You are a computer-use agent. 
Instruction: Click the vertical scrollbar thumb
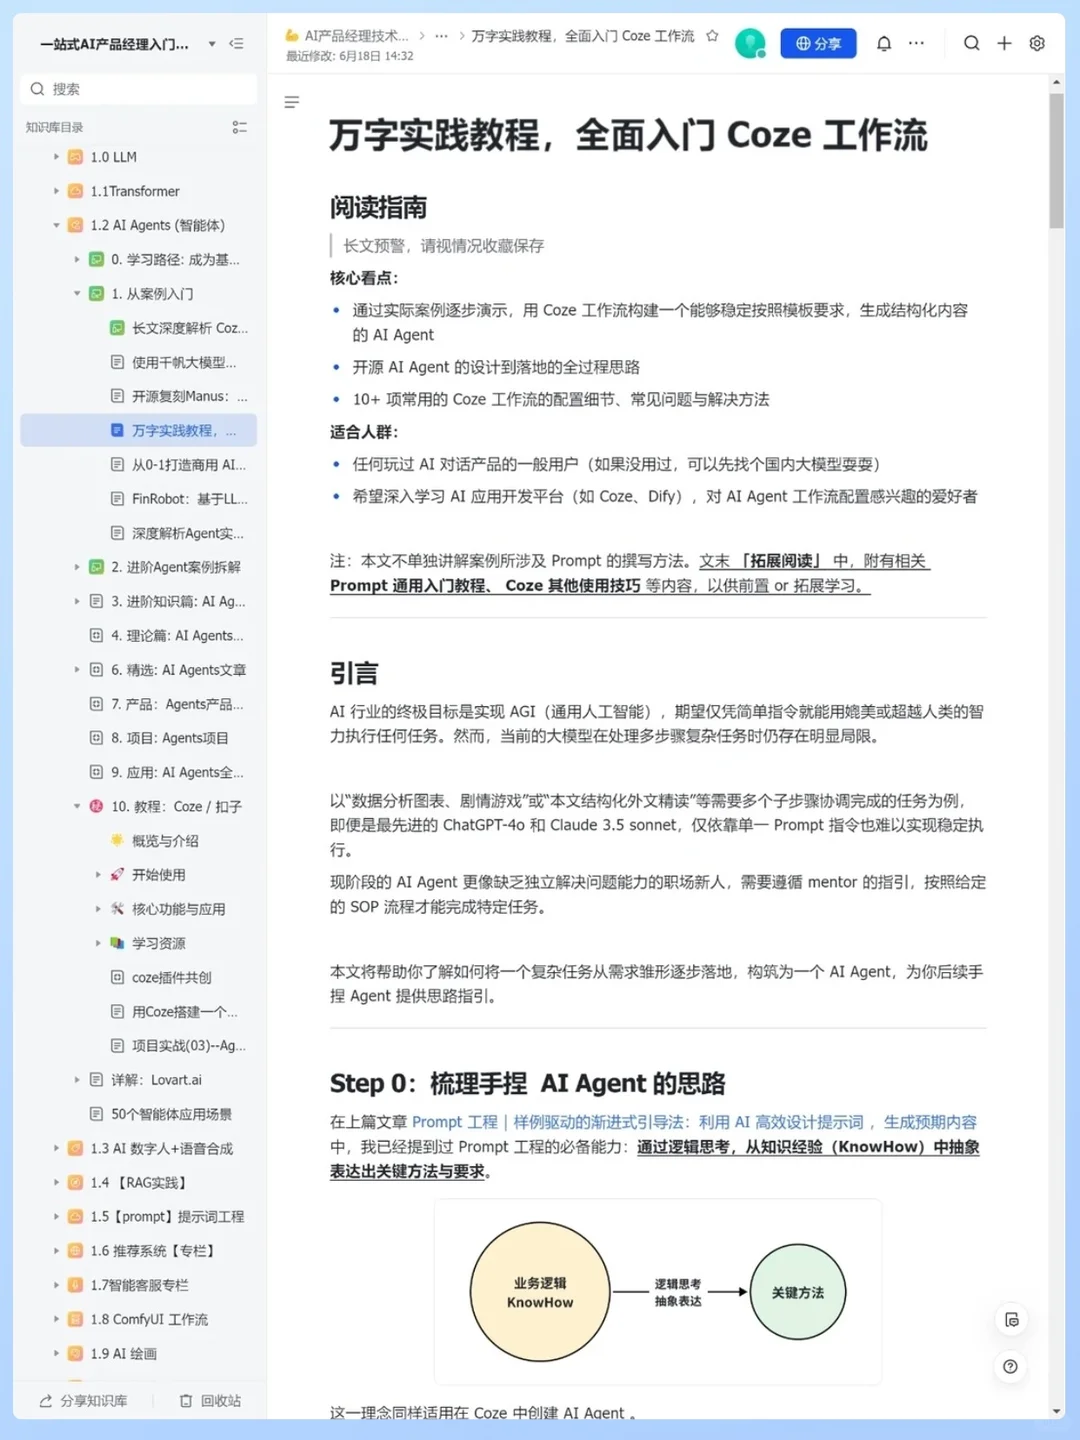[x=1057, y=160]
